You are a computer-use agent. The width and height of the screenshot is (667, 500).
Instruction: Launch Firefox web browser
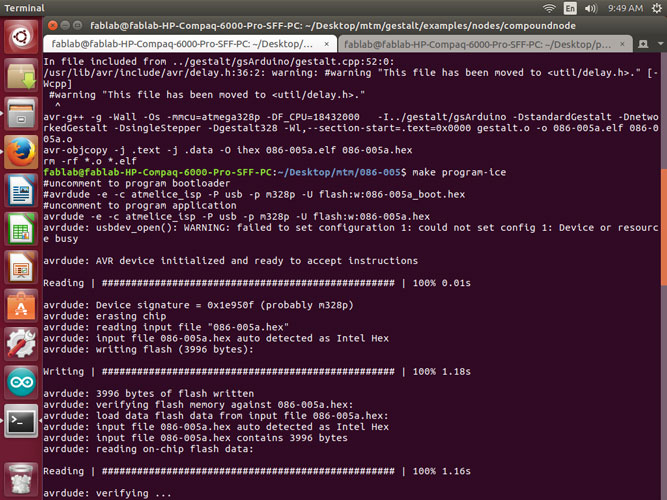(21, 152)
